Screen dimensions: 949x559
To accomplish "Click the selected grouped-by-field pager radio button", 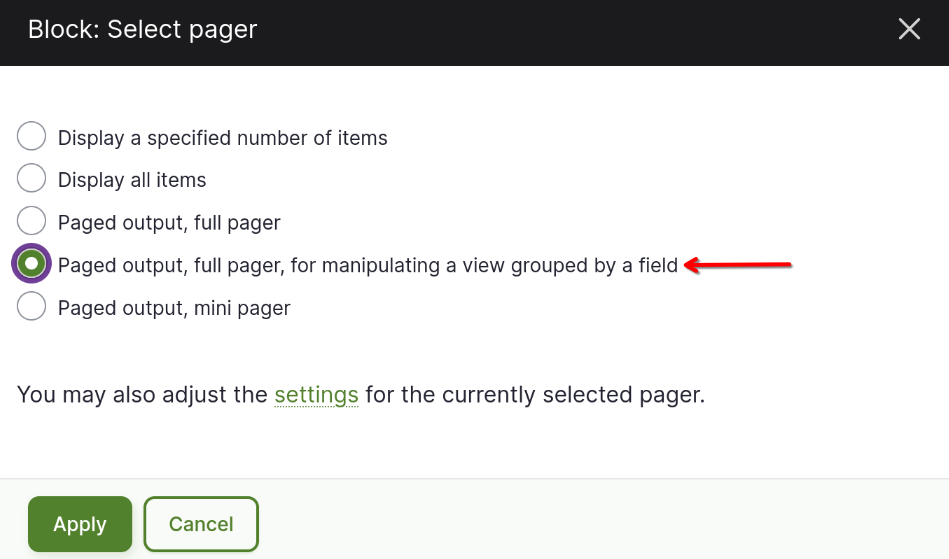I will 31,263.
